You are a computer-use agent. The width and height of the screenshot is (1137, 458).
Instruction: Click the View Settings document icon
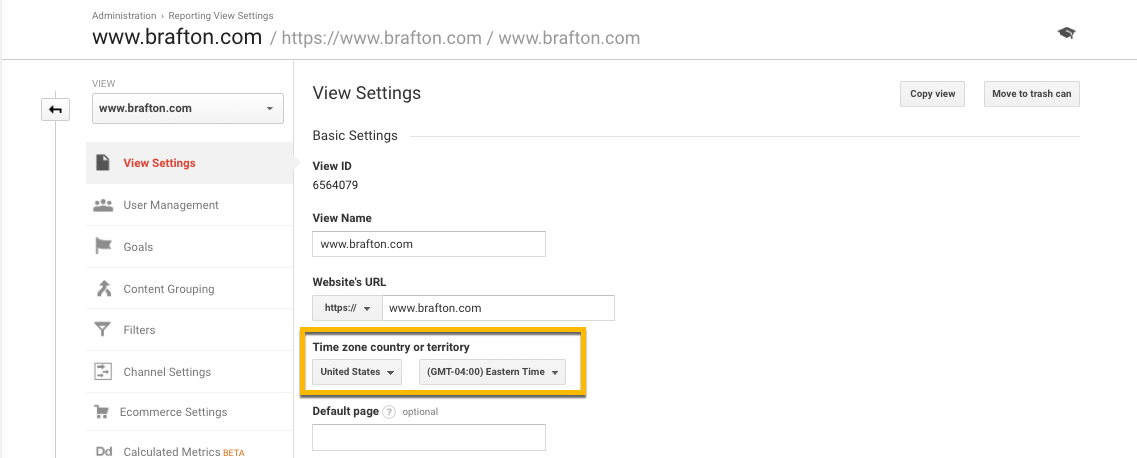pyautogui.click(x=103, y=163)
